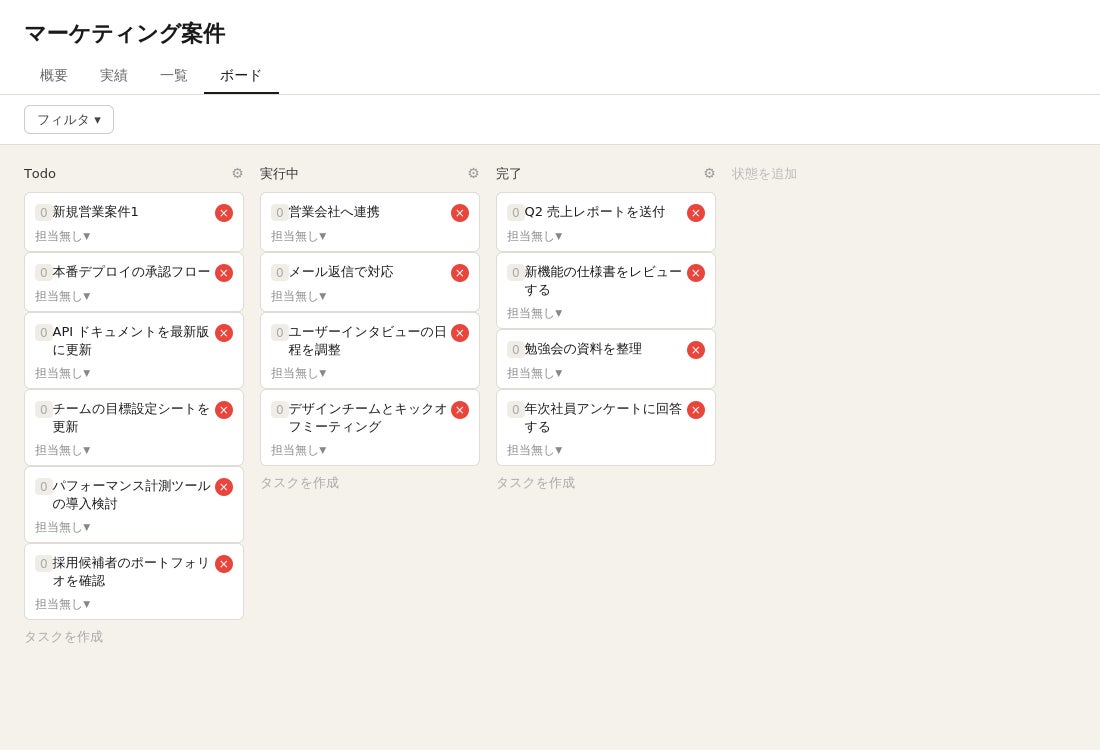Remove 採用候補者のポートフォリオを確認 card
The width and height of the screenshot is (1100, 750).
tap(224, 564)
